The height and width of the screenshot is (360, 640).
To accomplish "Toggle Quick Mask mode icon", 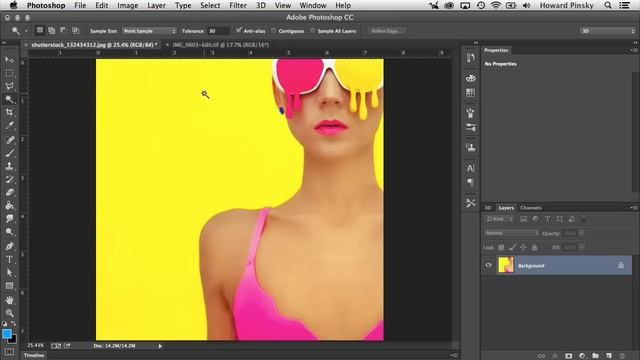I will [x=9, y=351].
